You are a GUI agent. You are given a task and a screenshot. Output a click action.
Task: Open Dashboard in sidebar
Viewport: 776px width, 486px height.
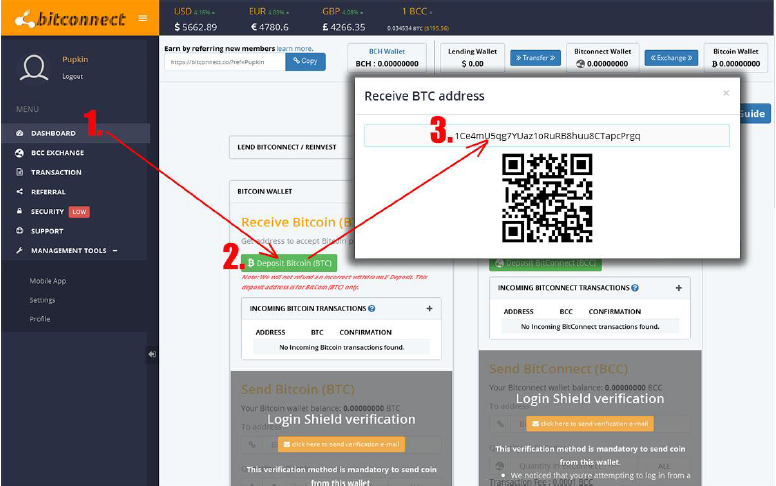tap(75, 133)
